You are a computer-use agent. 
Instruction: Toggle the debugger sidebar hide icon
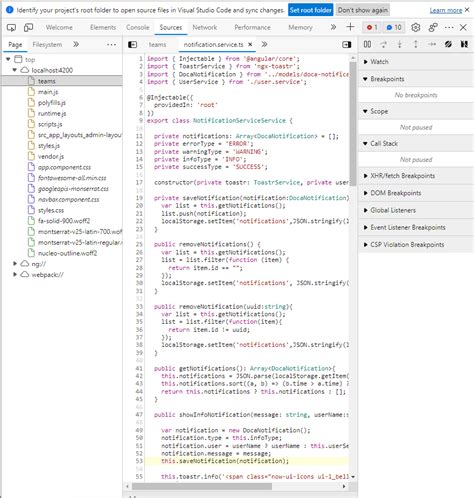(x=347, y=44)
